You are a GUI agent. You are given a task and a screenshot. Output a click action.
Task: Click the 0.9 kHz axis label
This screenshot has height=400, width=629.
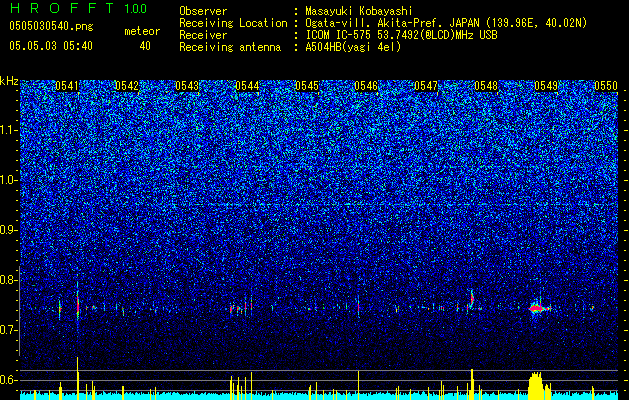point(9,230)
